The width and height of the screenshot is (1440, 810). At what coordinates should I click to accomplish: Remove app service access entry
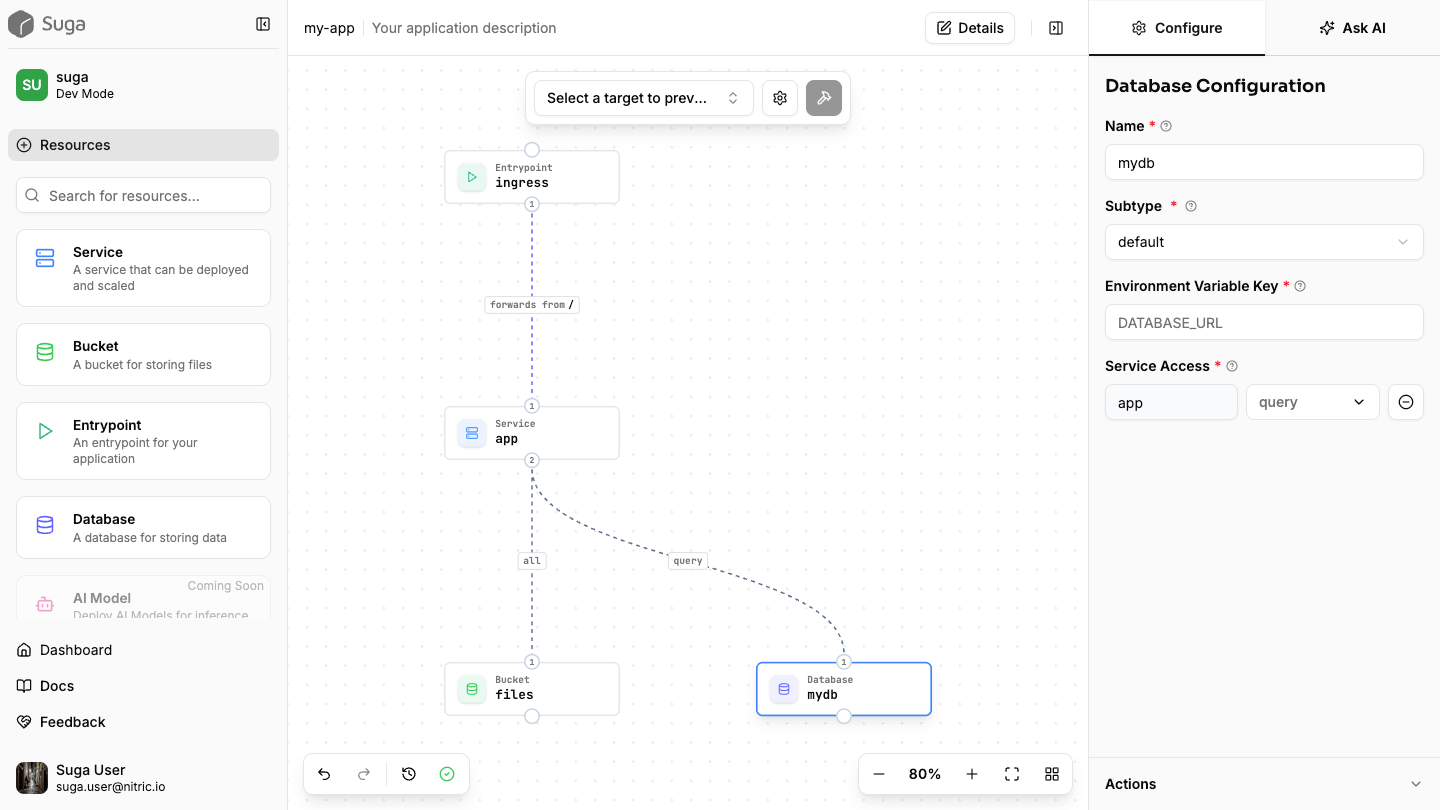pos(1406,402)
